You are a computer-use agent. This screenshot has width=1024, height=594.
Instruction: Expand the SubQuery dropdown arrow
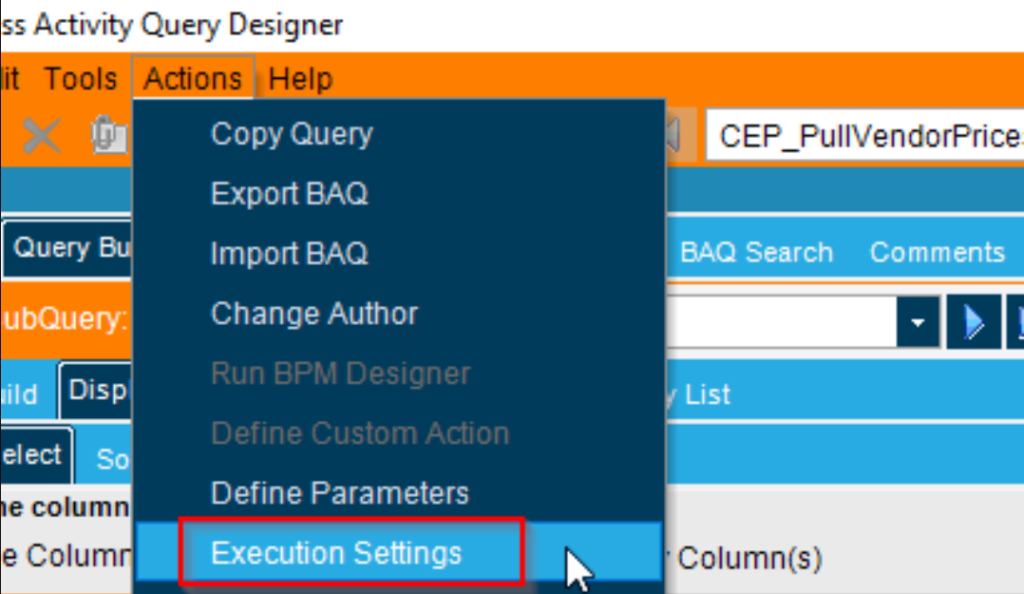click(x=918, y=322)
